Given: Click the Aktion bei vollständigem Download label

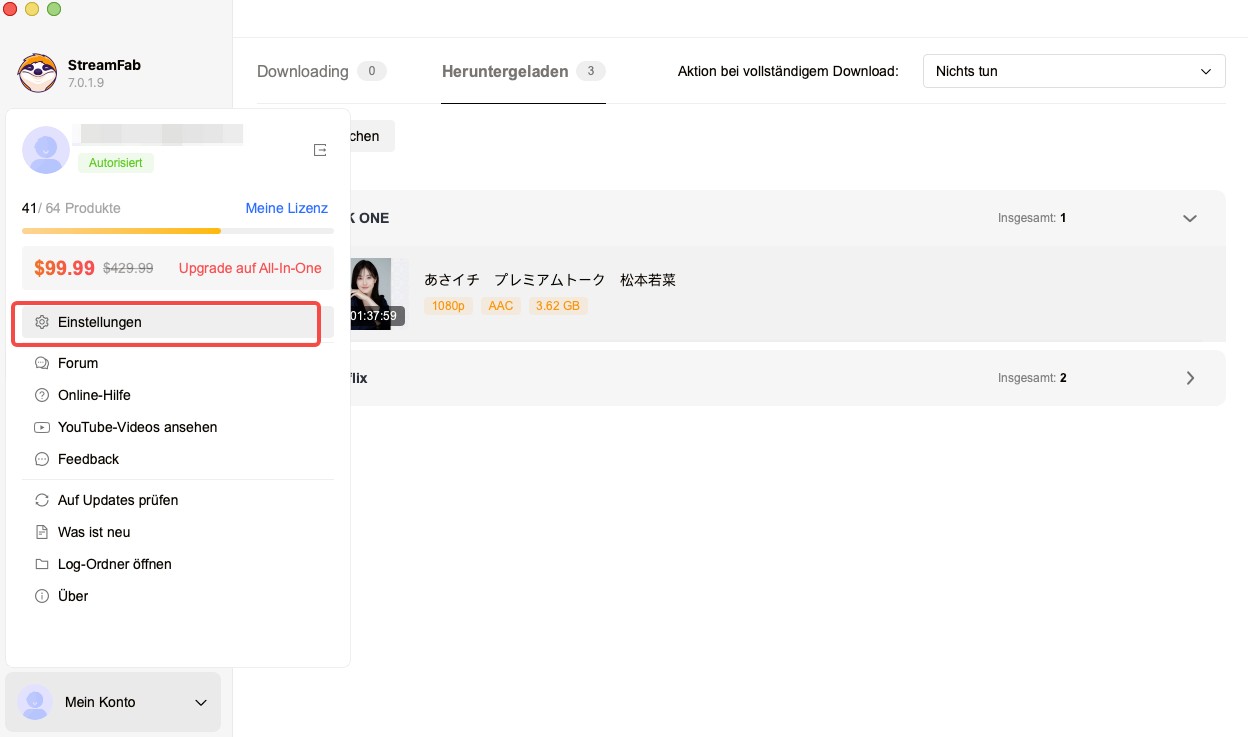Looking at the screenshot, I should pyautogui.click(x=788, y=71).
